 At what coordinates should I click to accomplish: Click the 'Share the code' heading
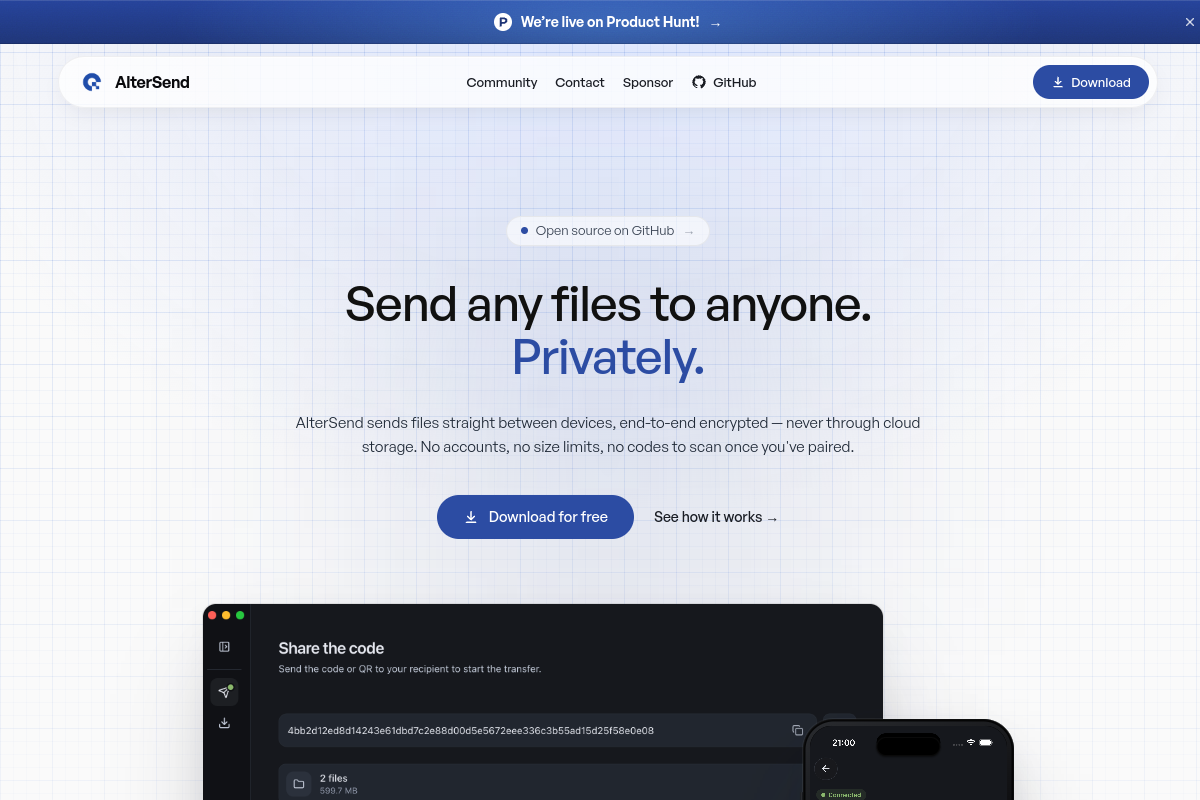(x=331, y=648)
